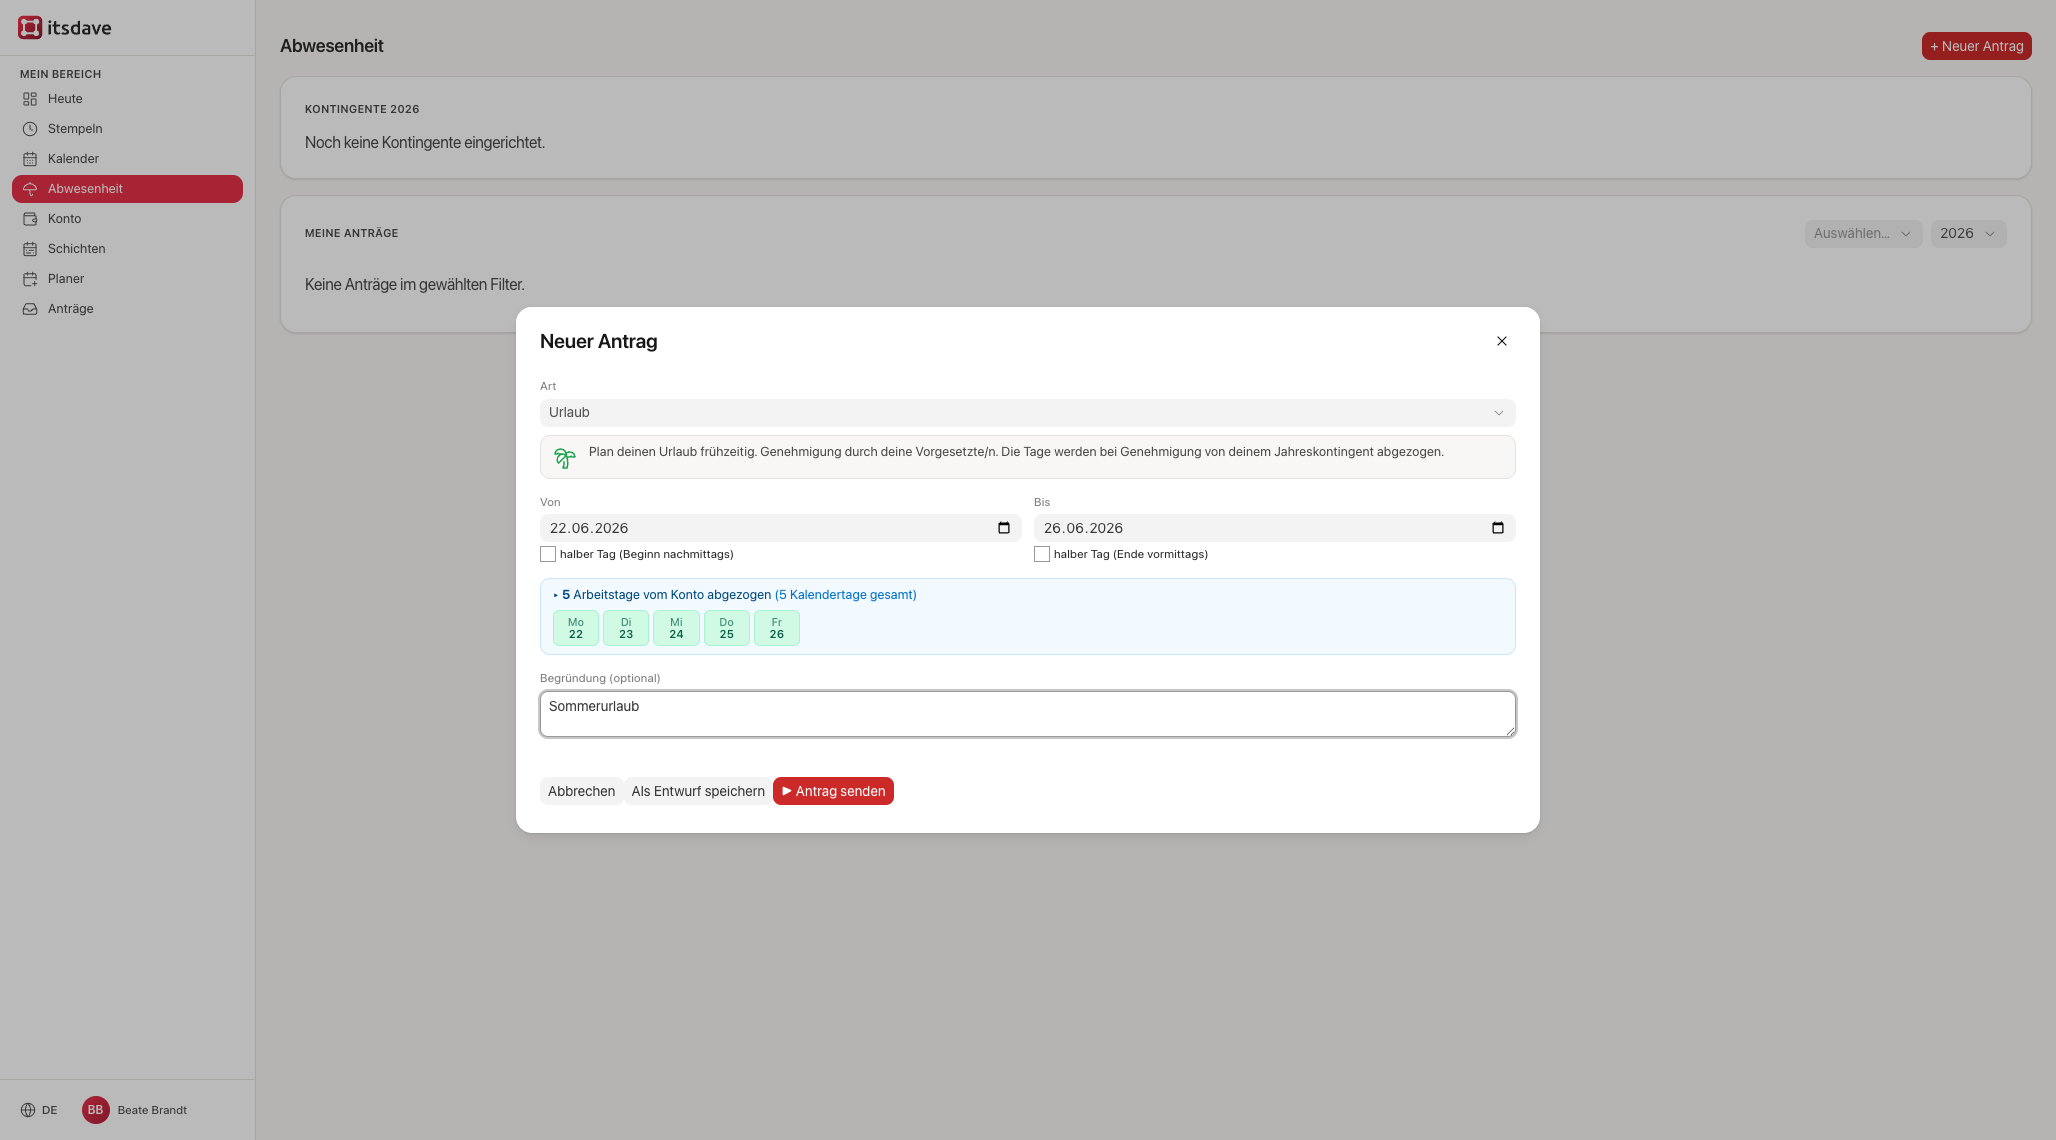Viewport: 2056px width, 1140px height.
Task: Click the MEIN BEREICH section label
Action: [61, 74]
